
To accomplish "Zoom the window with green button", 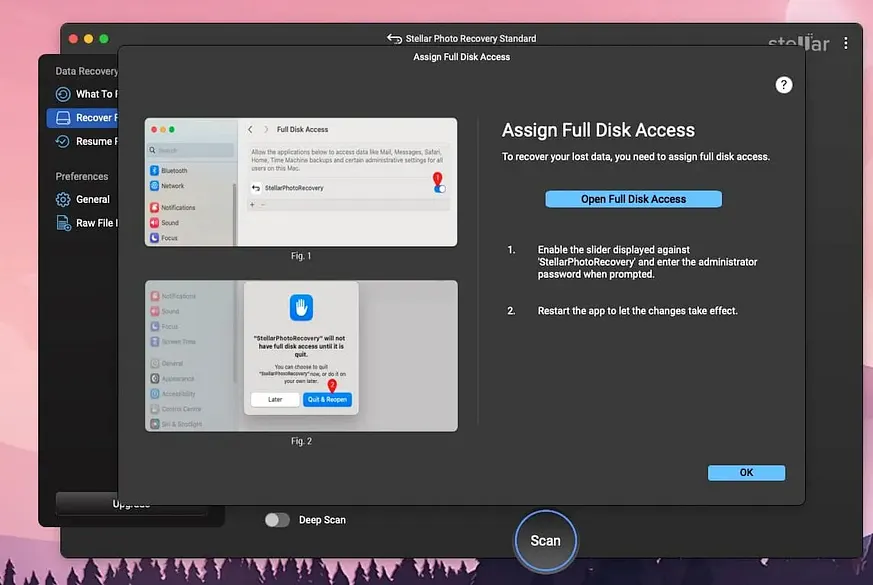I will pyautogui.click(x=104, y=39).
